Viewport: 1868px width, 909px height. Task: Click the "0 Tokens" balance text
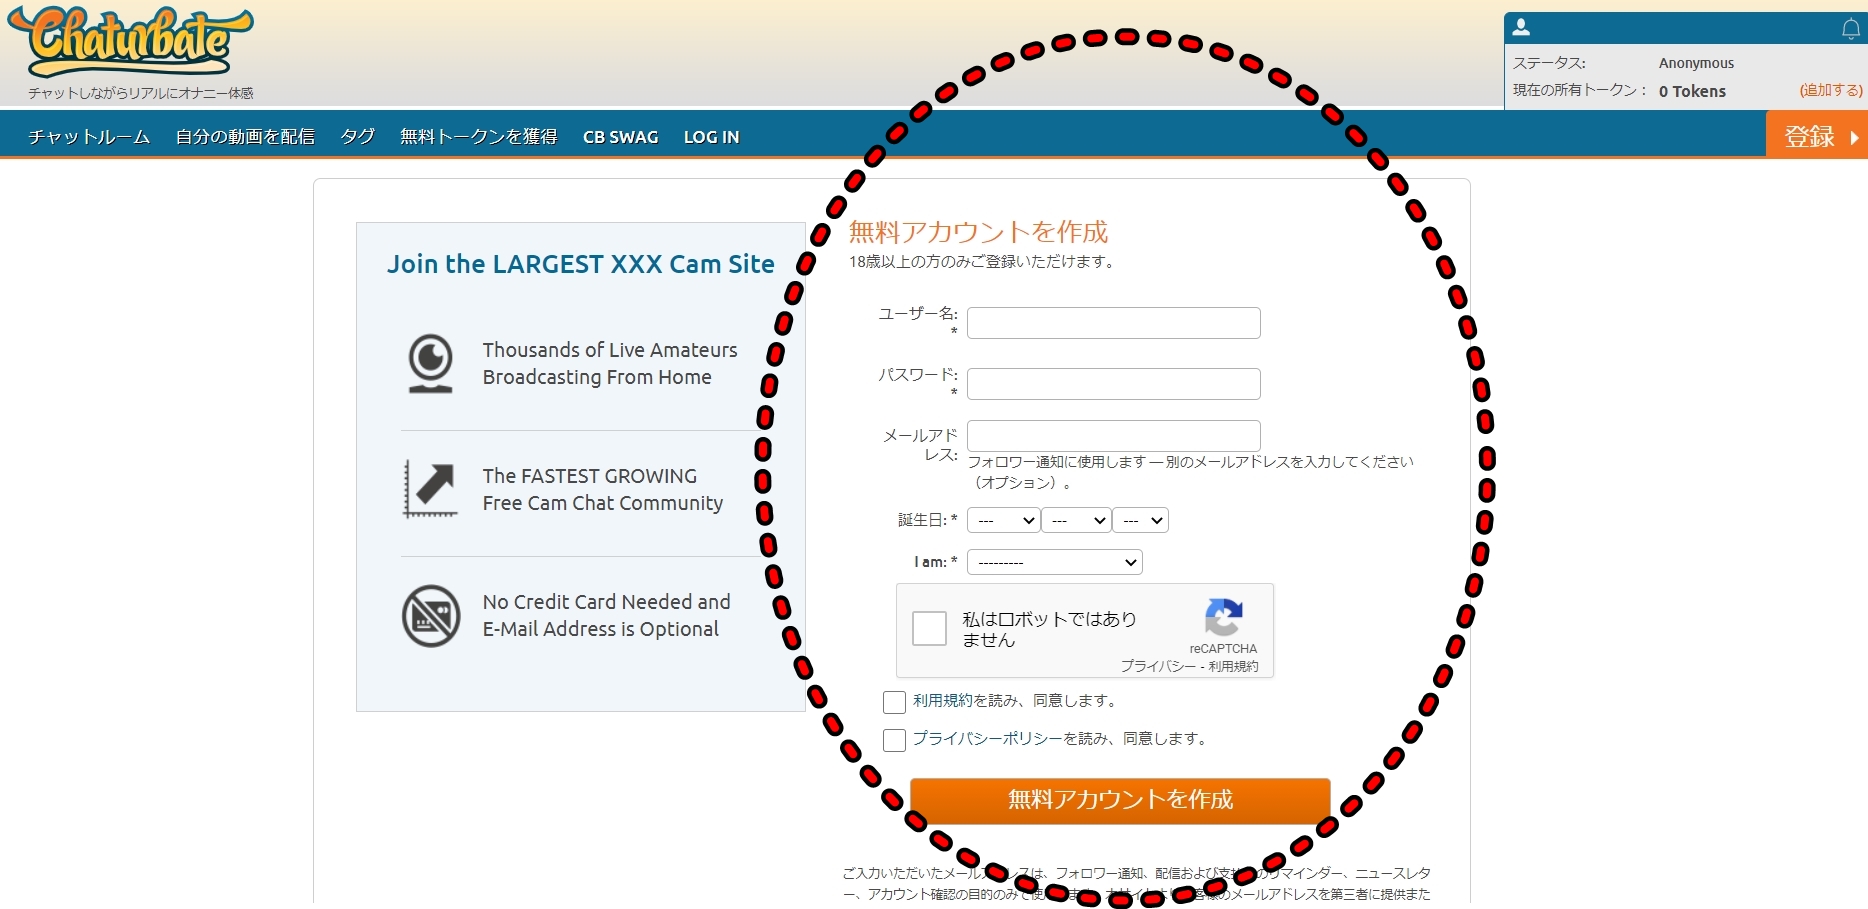[x=1692, y=91]
